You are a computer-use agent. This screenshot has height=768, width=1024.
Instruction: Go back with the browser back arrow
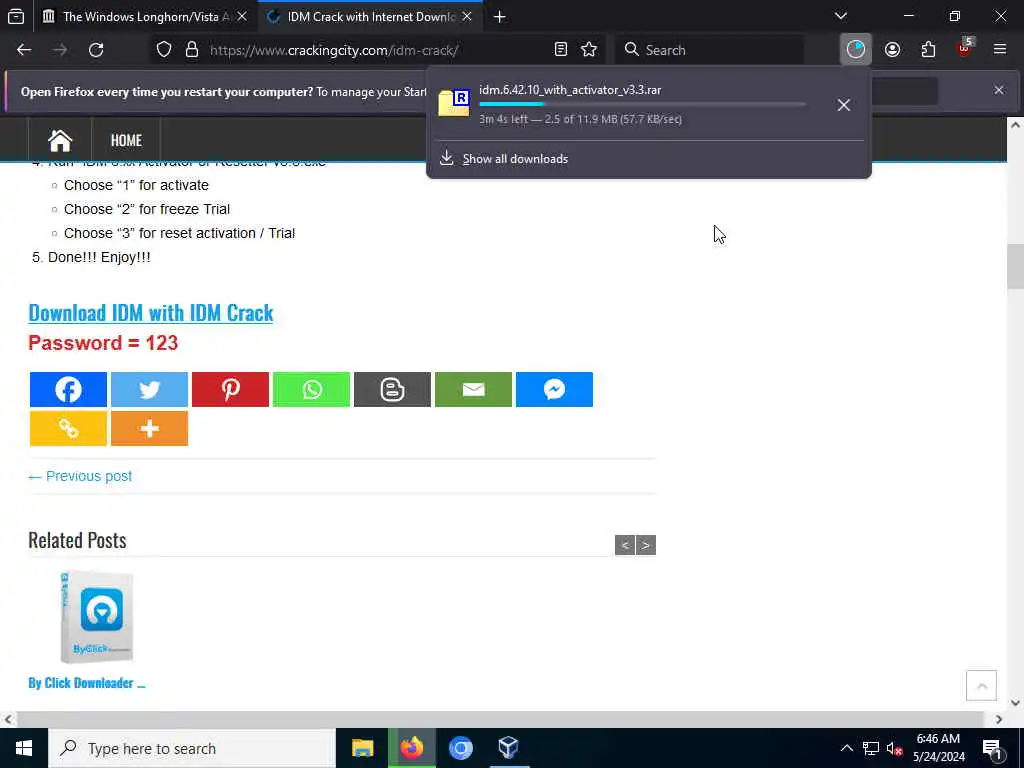(24, 50)
